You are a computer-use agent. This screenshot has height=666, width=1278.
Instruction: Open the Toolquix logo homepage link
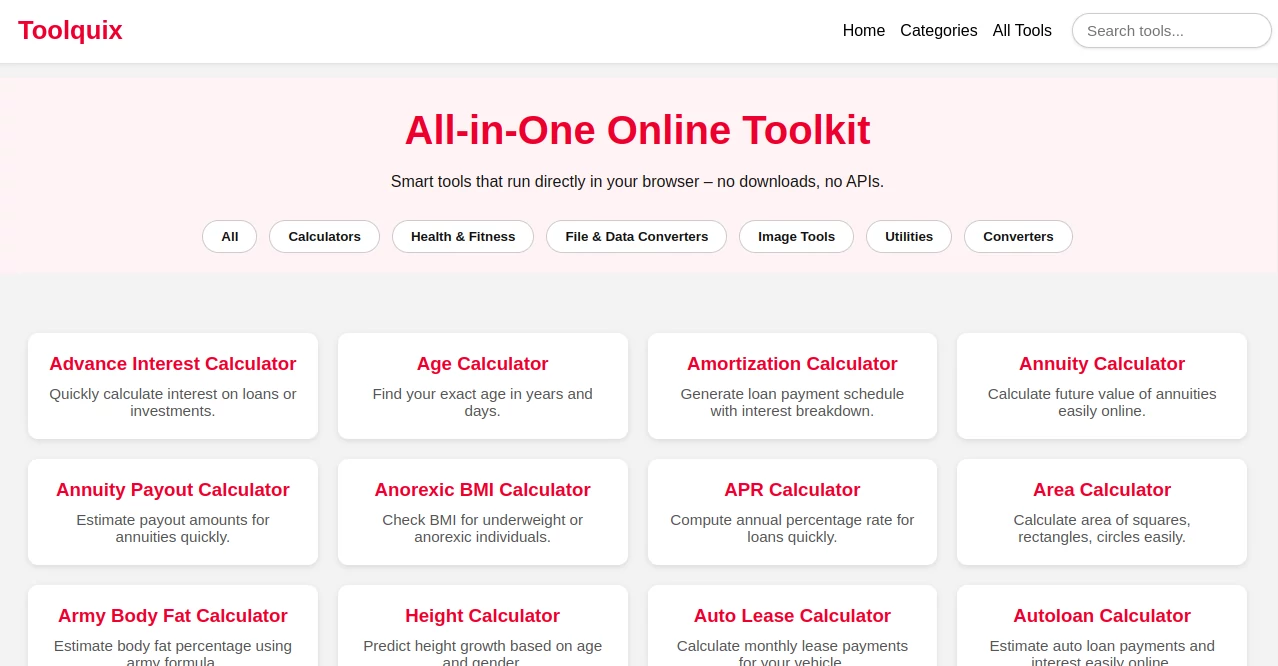pos(70,30)
